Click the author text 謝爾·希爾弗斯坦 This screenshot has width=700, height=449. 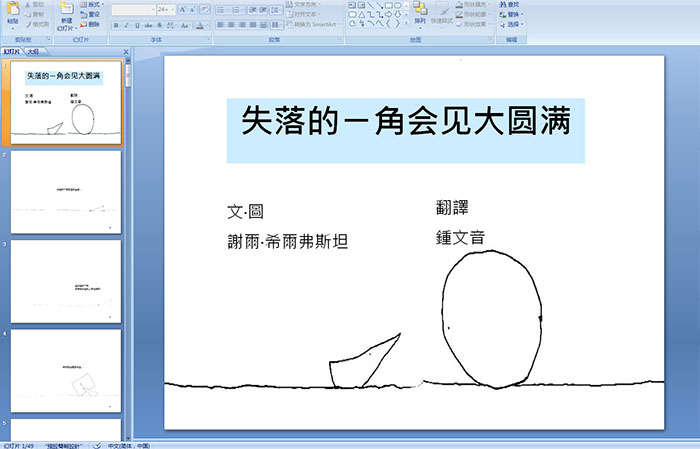(x=288, y=241)
